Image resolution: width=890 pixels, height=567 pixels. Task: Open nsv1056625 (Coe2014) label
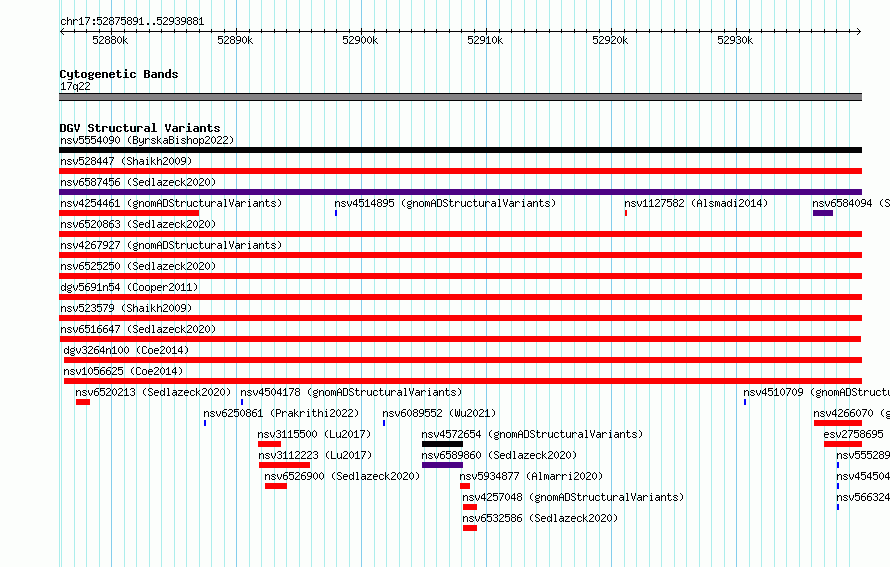123,371
